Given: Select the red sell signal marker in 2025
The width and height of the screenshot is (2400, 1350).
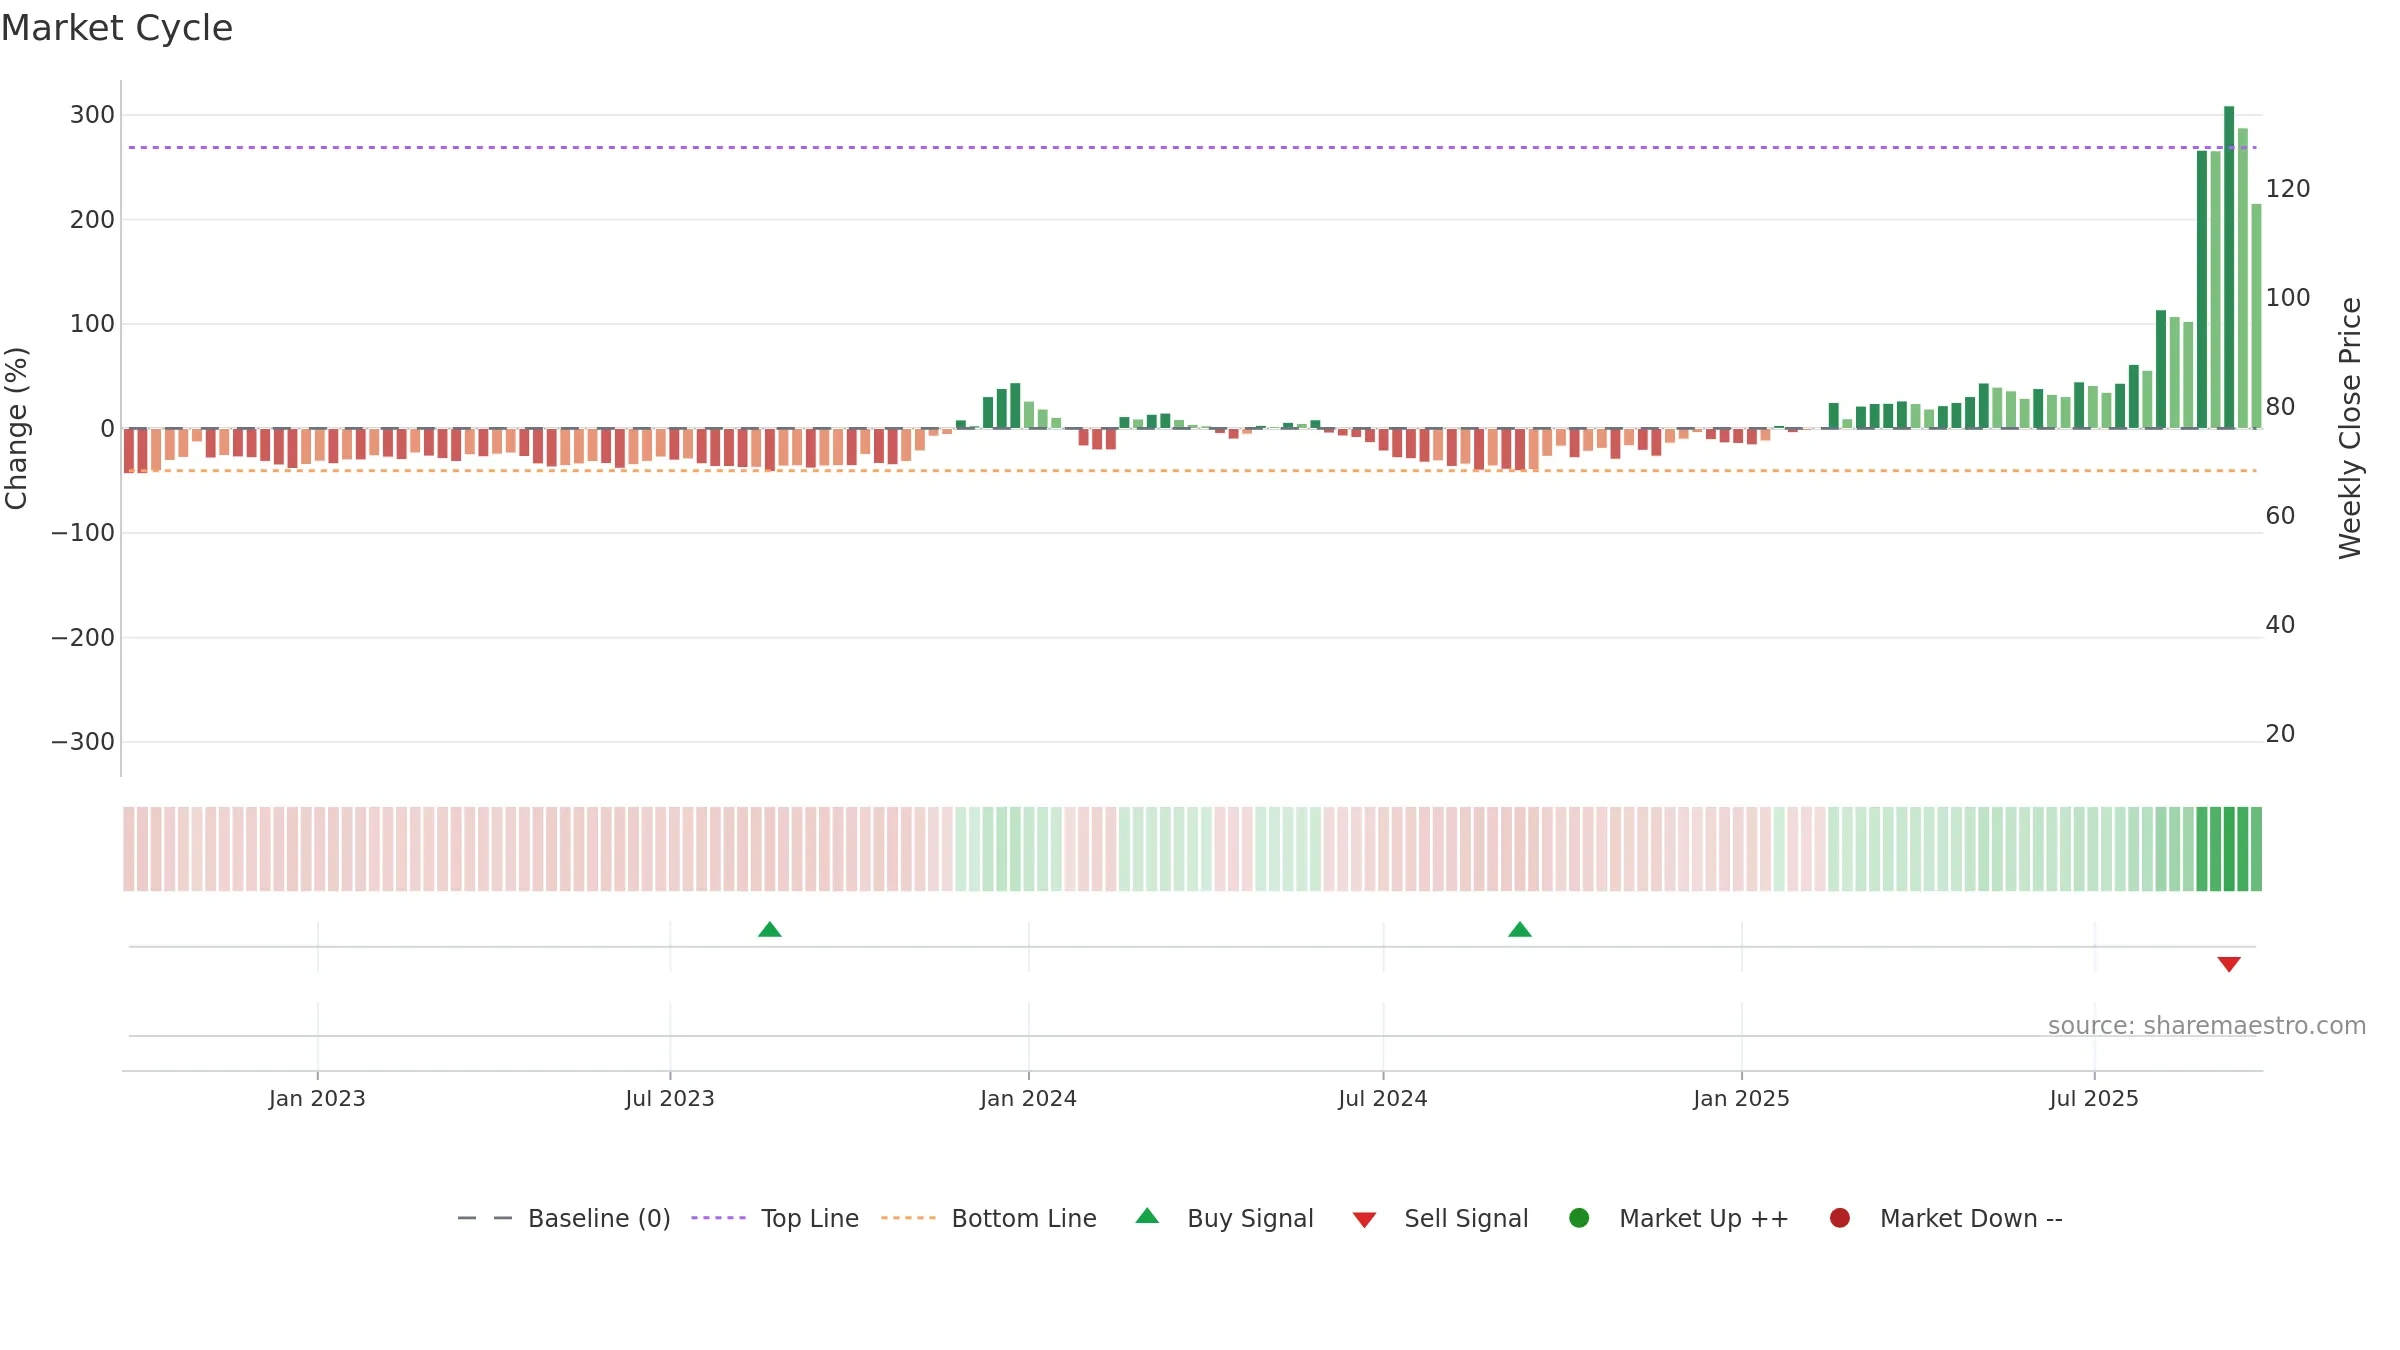Looking at the screenshot, I should click(x=2229, y=964).
